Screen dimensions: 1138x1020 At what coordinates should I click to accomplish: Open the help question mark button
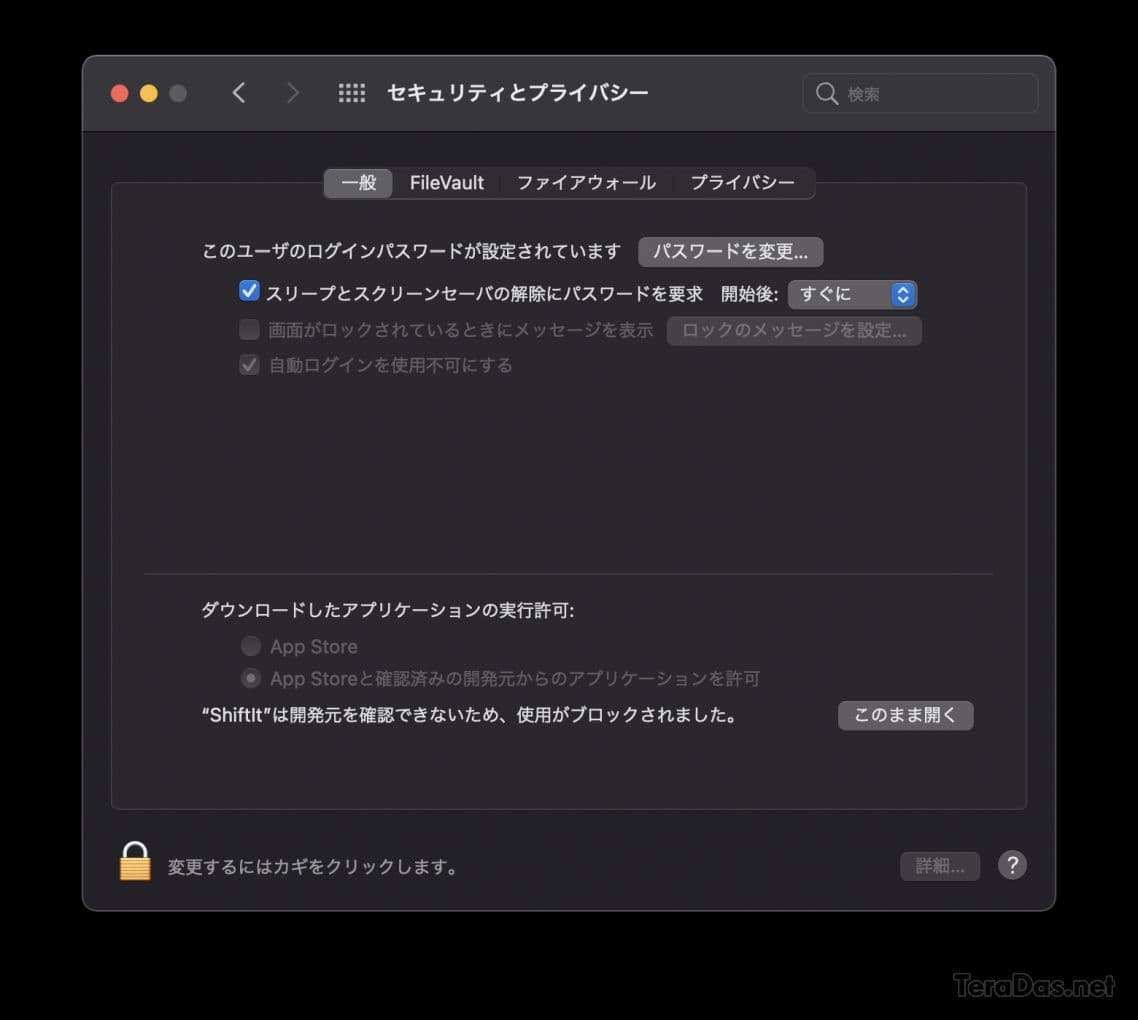(1012, 865)
